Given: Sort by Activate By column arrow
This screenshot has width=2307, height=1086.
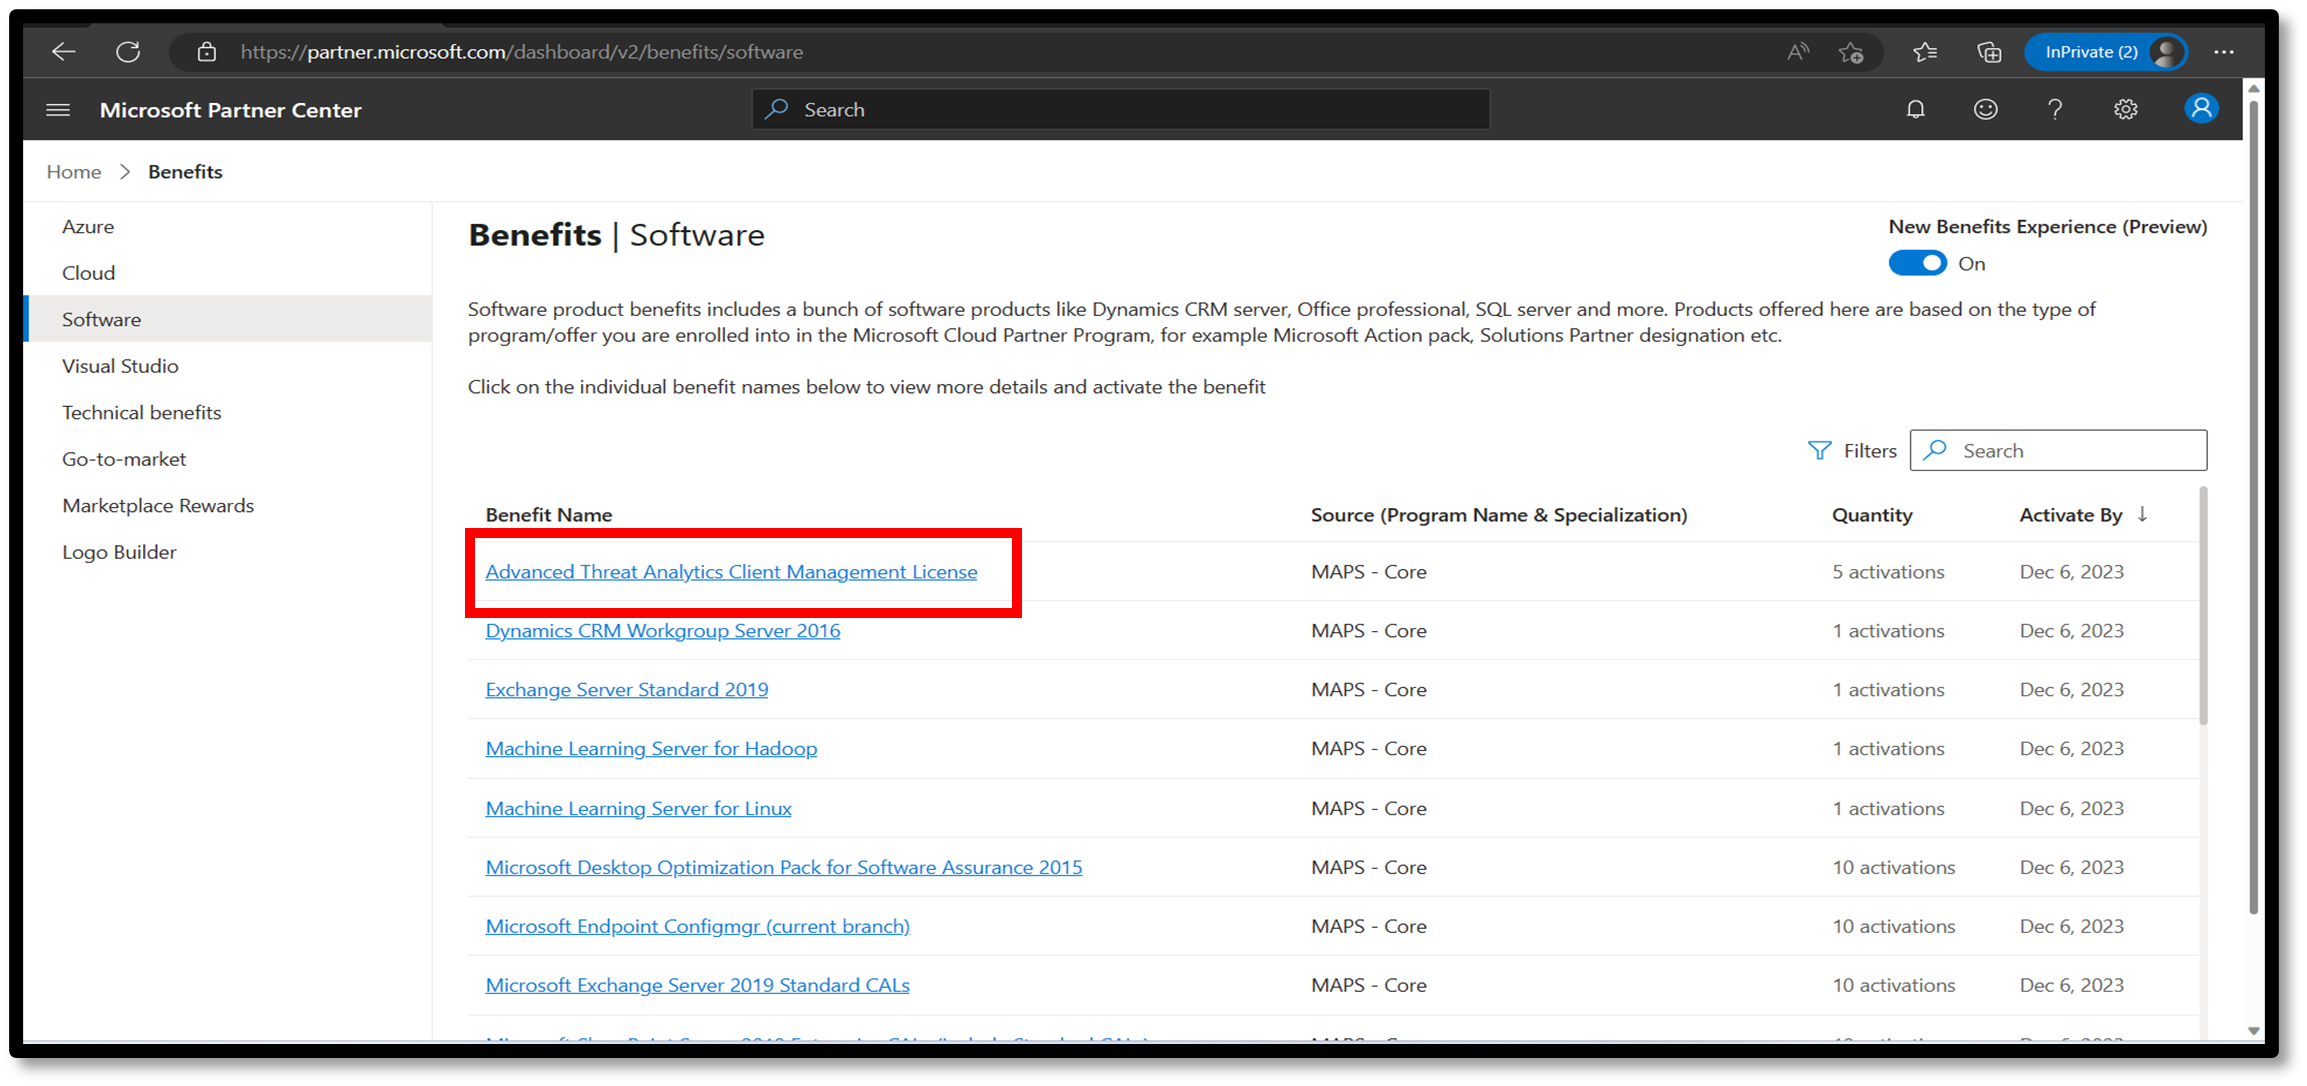Looking at the screenshot, I should 2142,514.
